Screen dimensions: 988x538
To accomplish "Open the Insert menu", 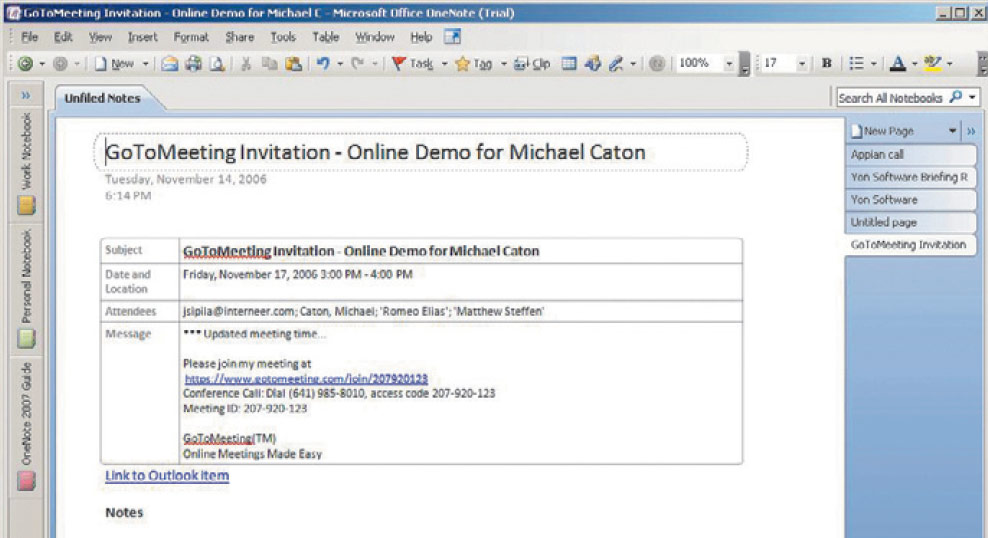I will click(142, 37).
